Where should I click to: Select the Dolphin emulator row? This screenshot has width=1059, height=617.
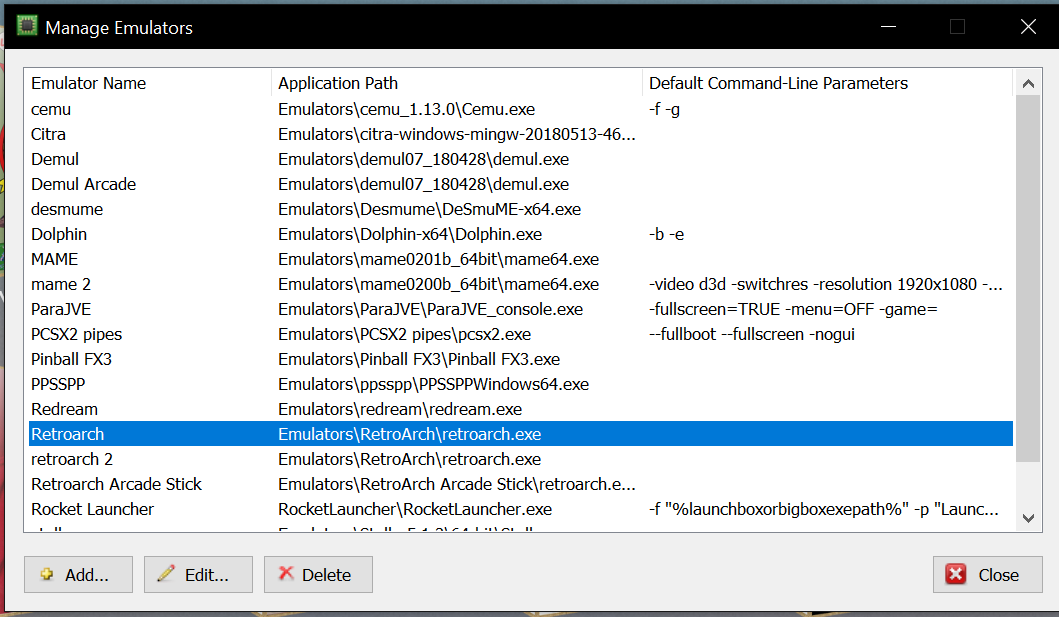point(521,234)
